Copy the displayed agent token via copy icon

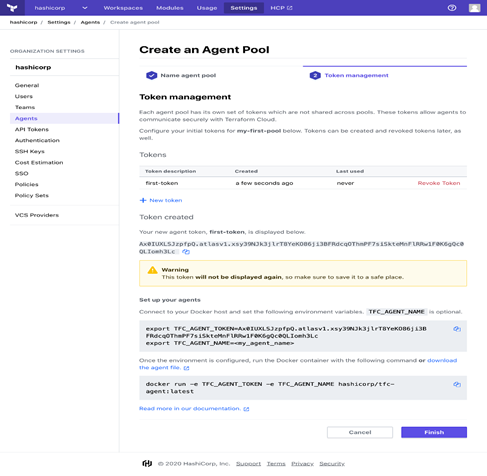point(186,252)
